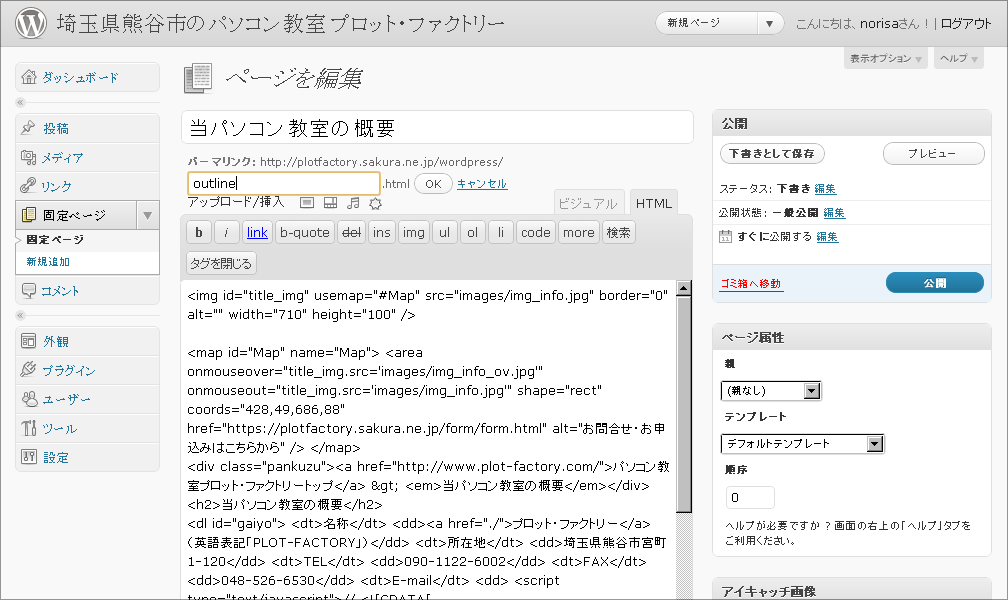This screenshot has height=600, width=1008.
Task: Click the リンク chain icon
Action: point(28,186)
